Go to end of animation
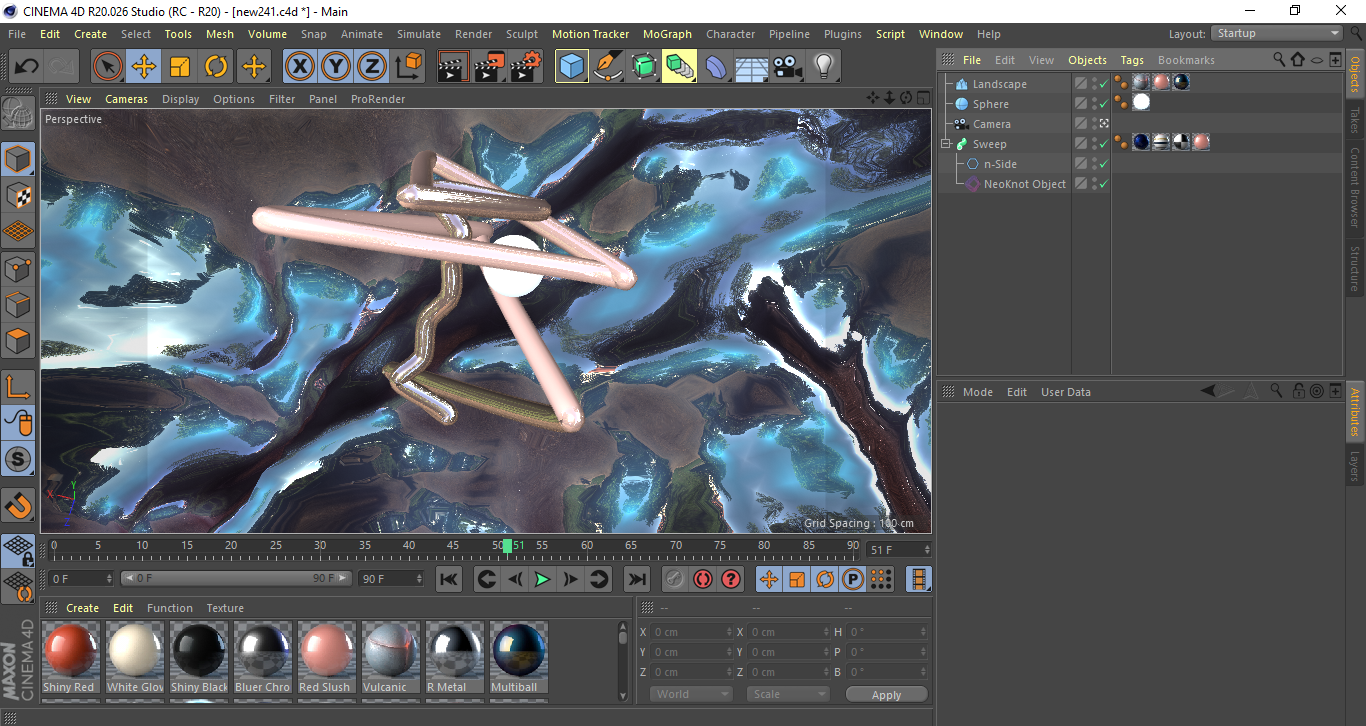This screenshot has width=1366, height=726. [636, 579]
